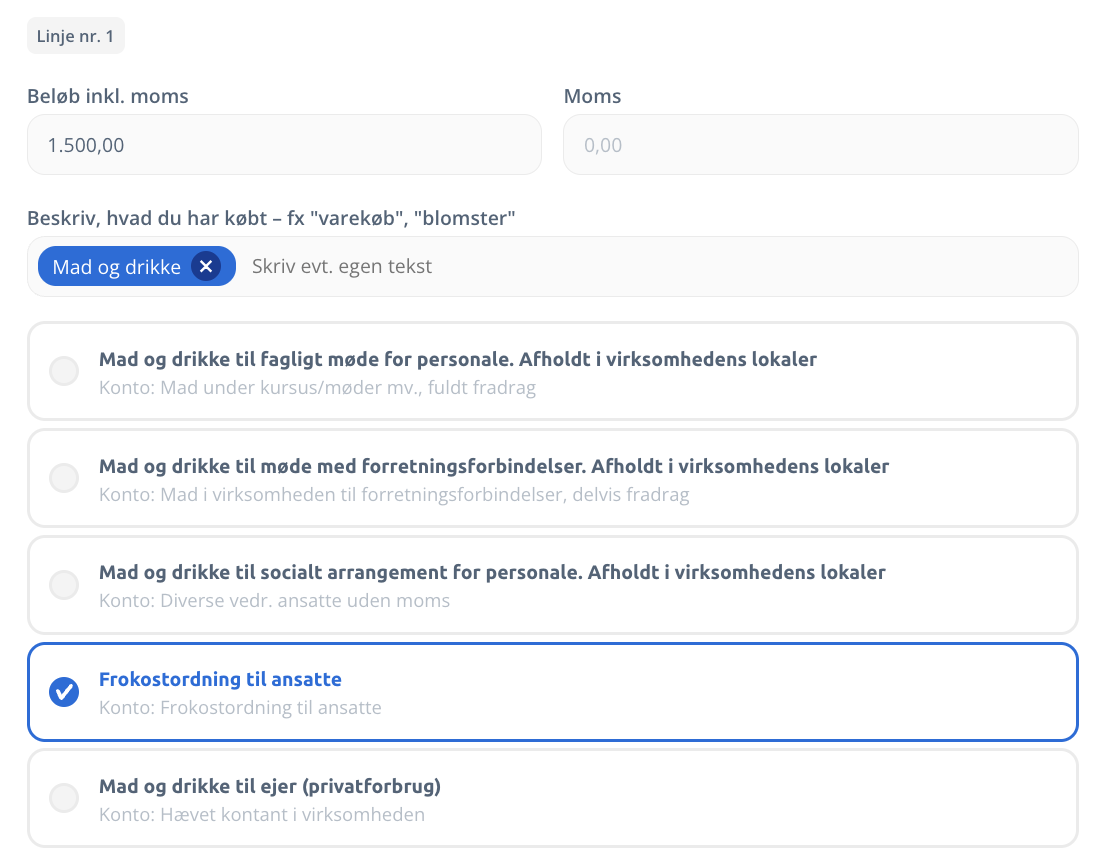Image resolution: width=1108 pixels, height=864 pixels.
Task: Click 'Konto: Frokostordning til ansatte' subtext
Action: tap(240, 708)
